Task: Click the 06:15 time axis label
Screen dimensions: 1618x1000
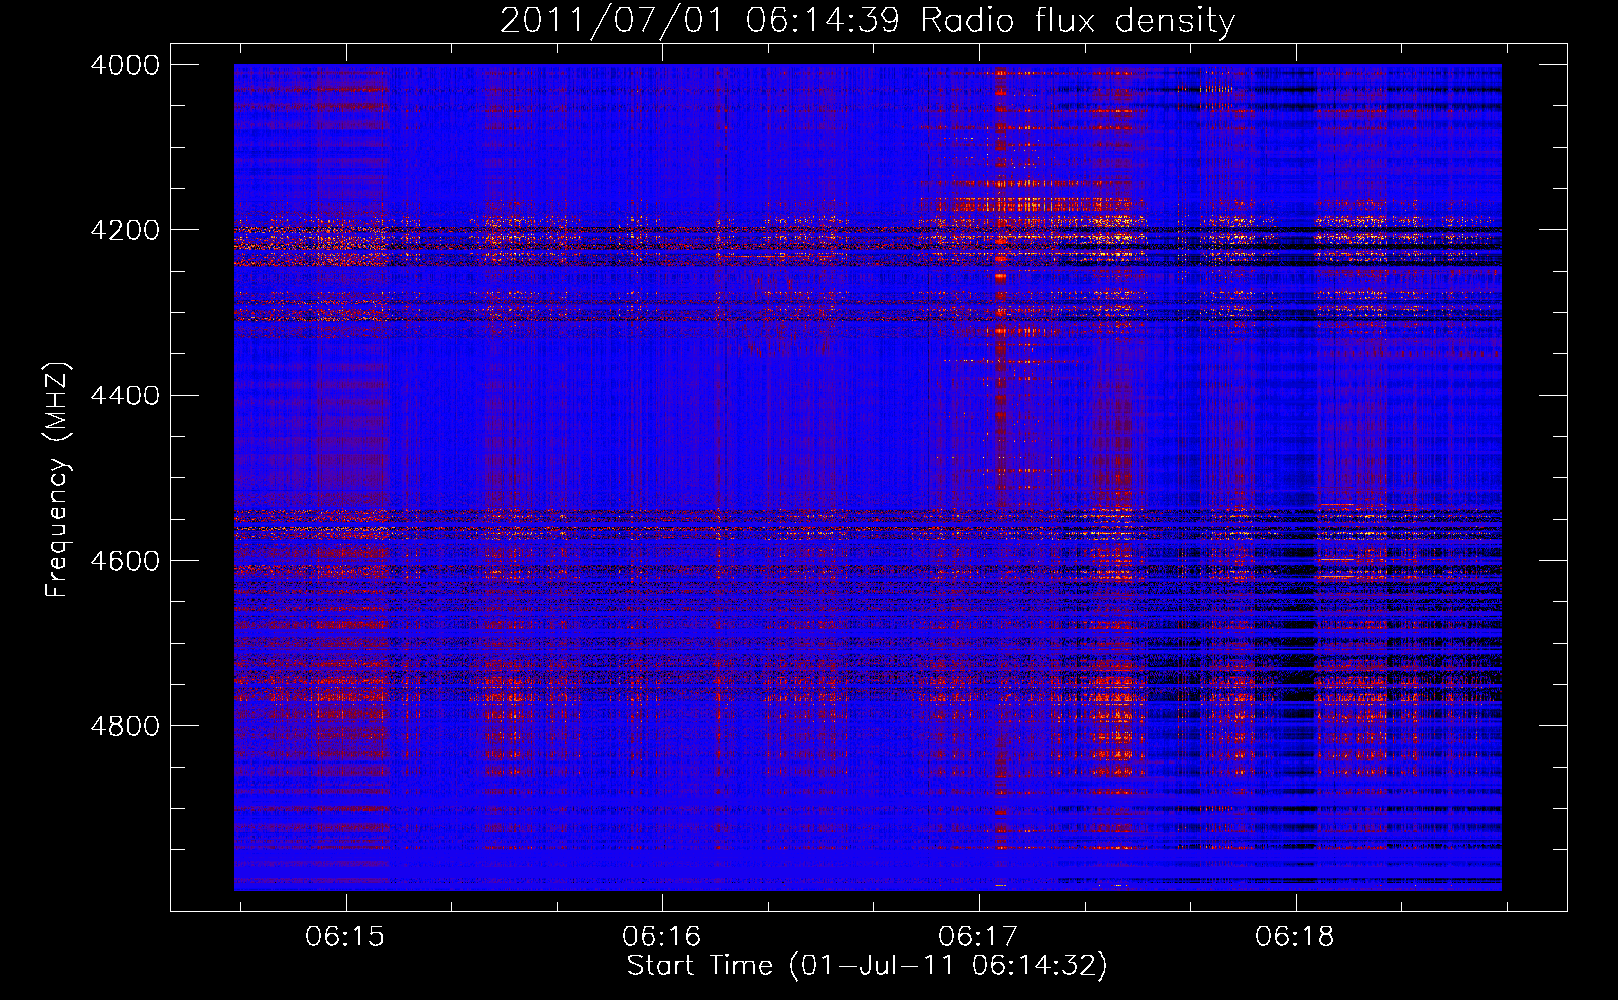Action: 345,937
